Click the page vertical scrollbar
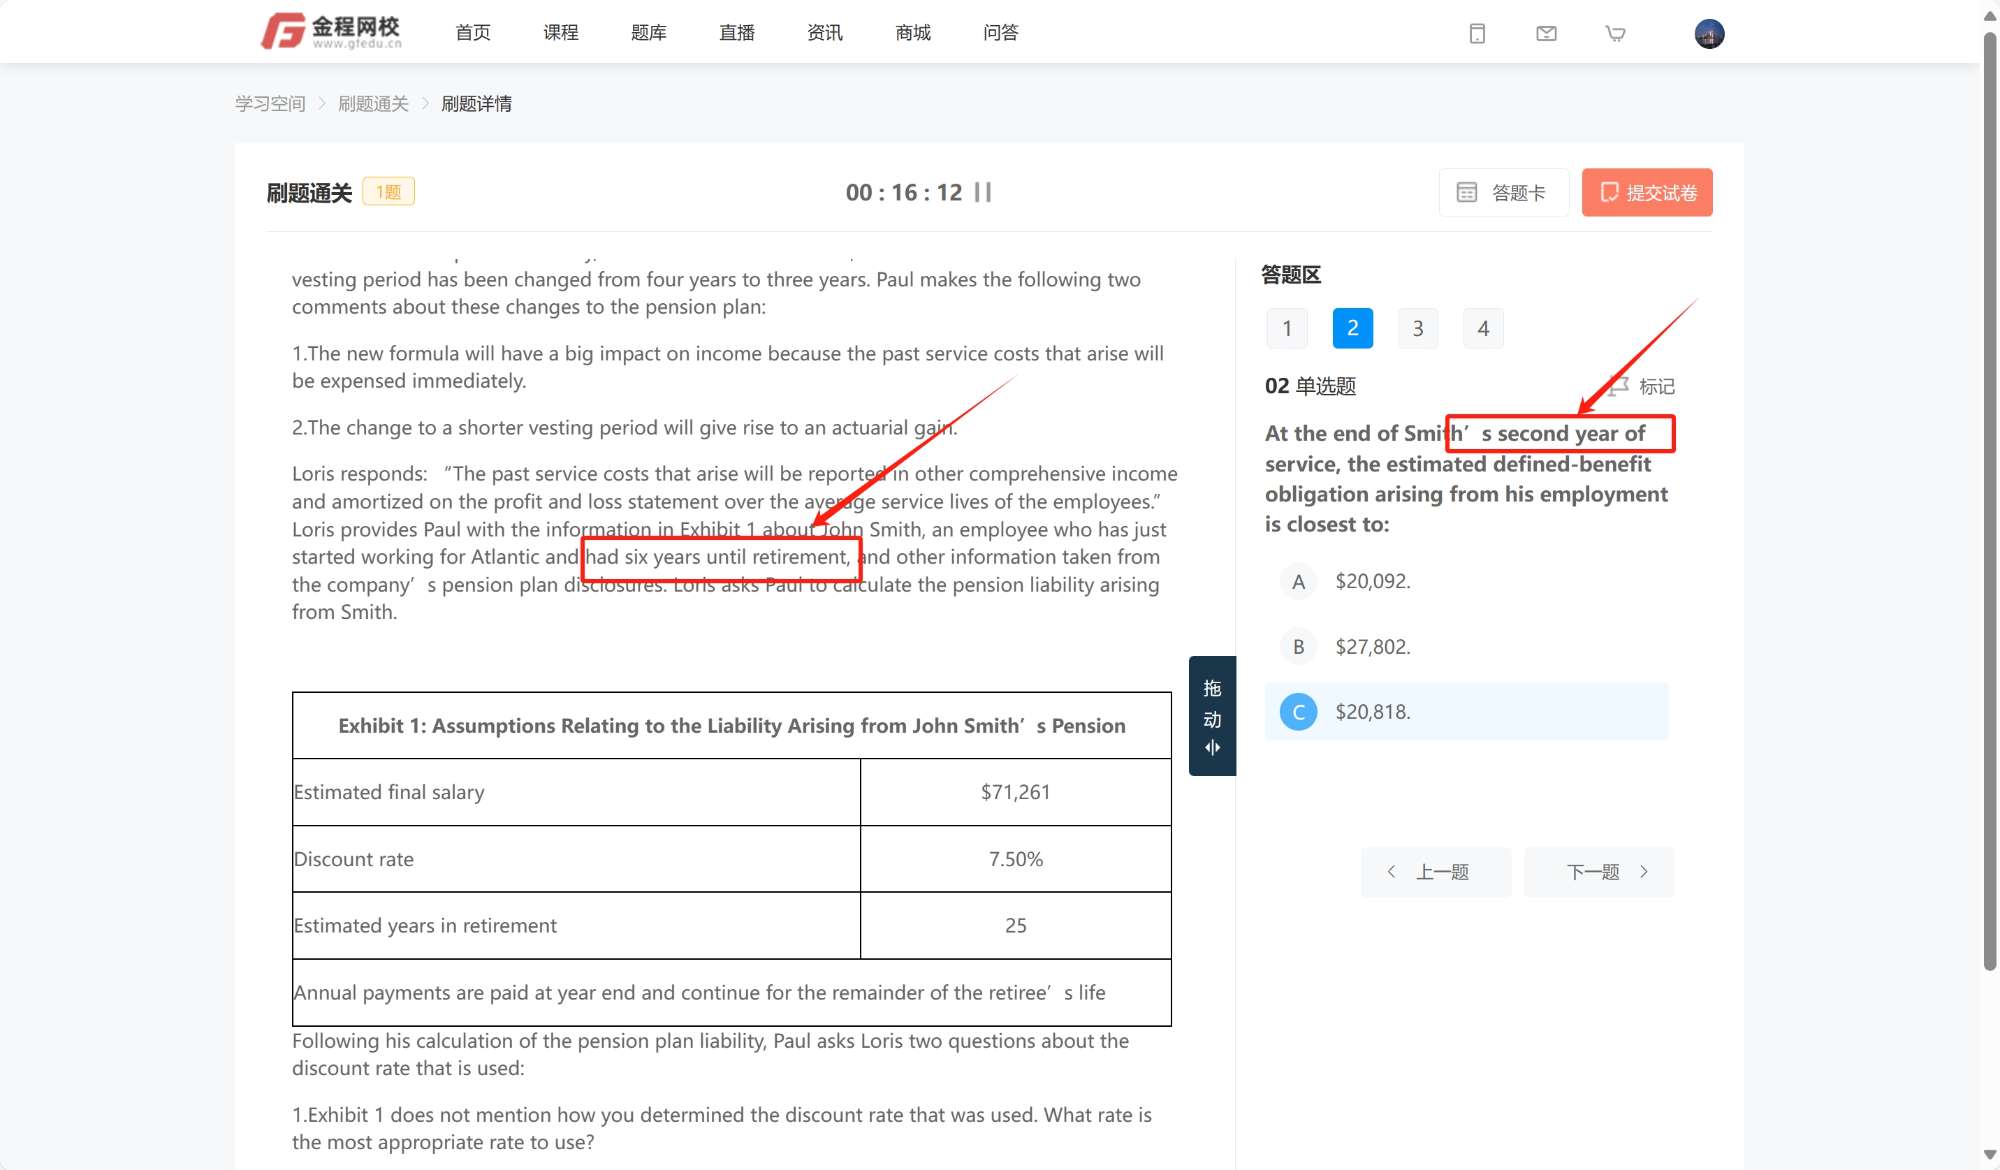Viewport: 2000px width, 1170px height. [1989, 500]
